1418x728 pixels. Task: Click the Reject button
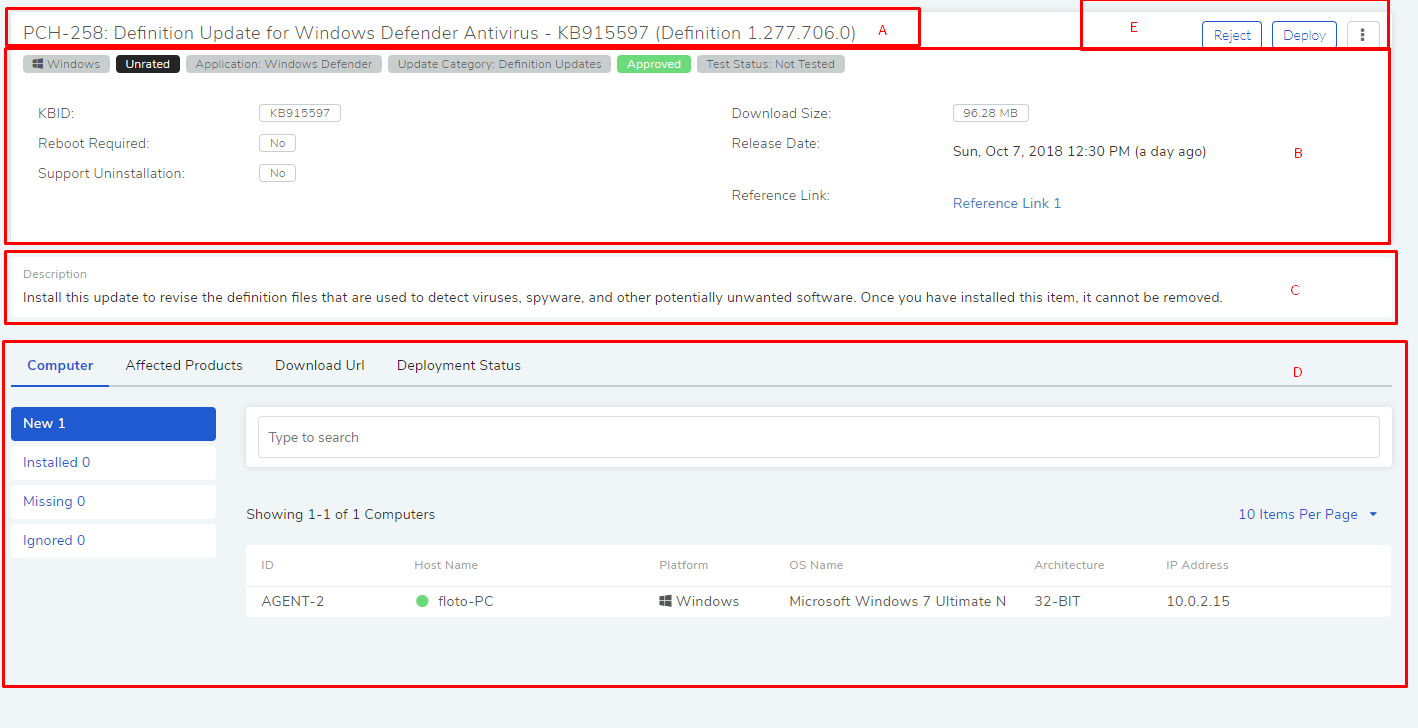pos(1232,35)
